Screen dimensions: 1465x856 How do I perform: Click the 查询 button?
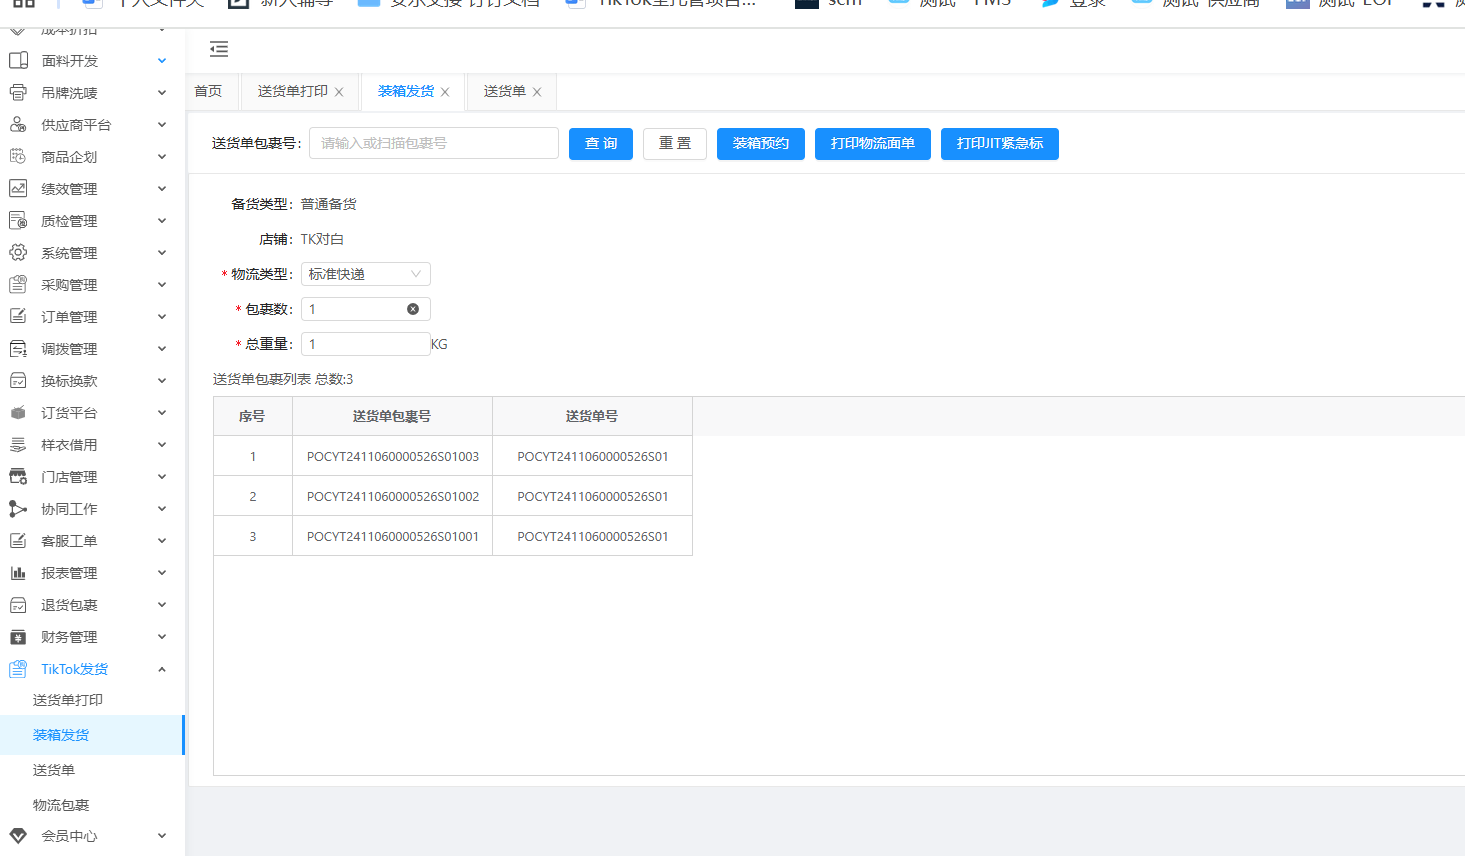[600, 144]
